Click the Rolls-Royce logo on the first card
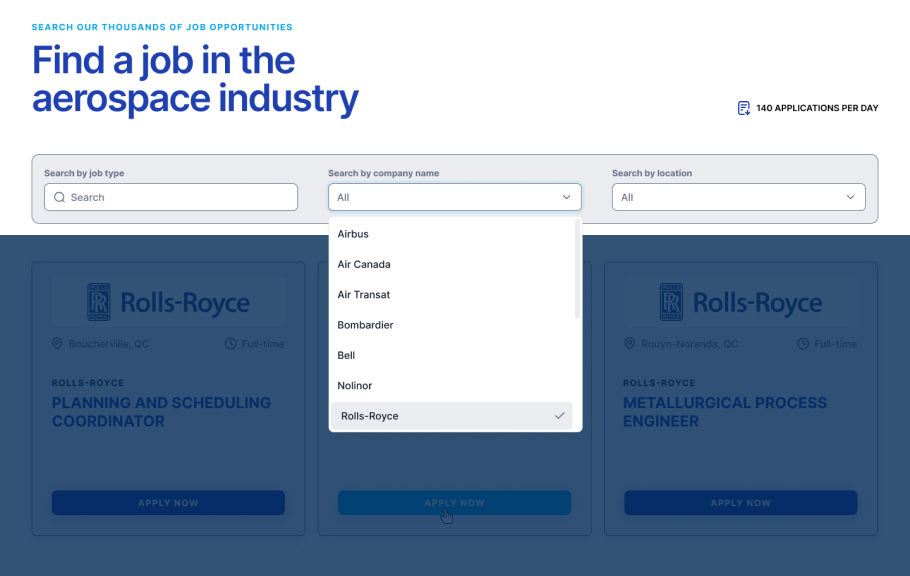 point(168,302)
